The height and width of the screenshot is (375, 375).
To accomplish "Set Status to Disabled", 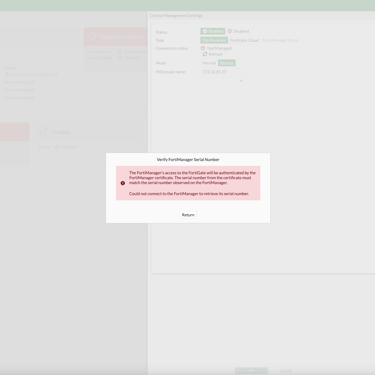I will [x=238, y=31].
